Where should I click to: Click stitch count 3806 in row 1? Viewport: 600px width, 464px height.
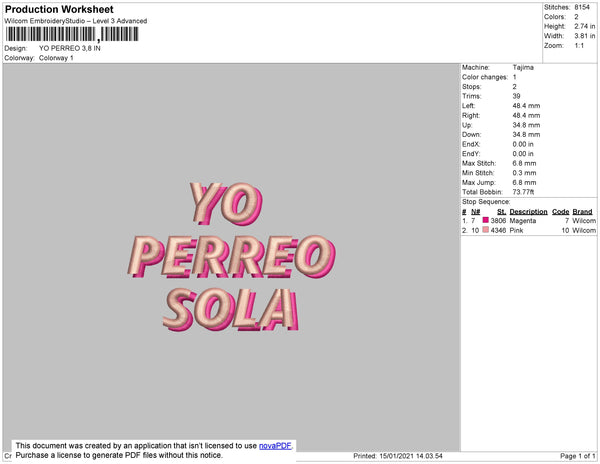[x=498, y=221]
